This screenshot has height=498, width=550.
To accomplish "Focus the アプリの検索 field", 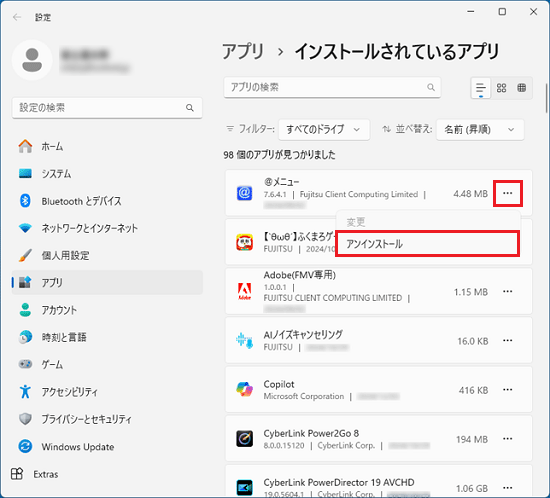I will coord(332,87).
